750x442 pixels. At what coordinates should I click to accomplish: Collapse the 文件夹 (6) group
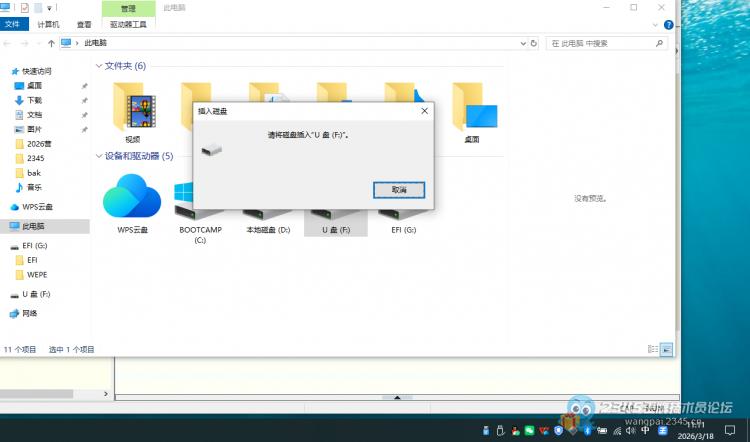[x=99, y=66]
